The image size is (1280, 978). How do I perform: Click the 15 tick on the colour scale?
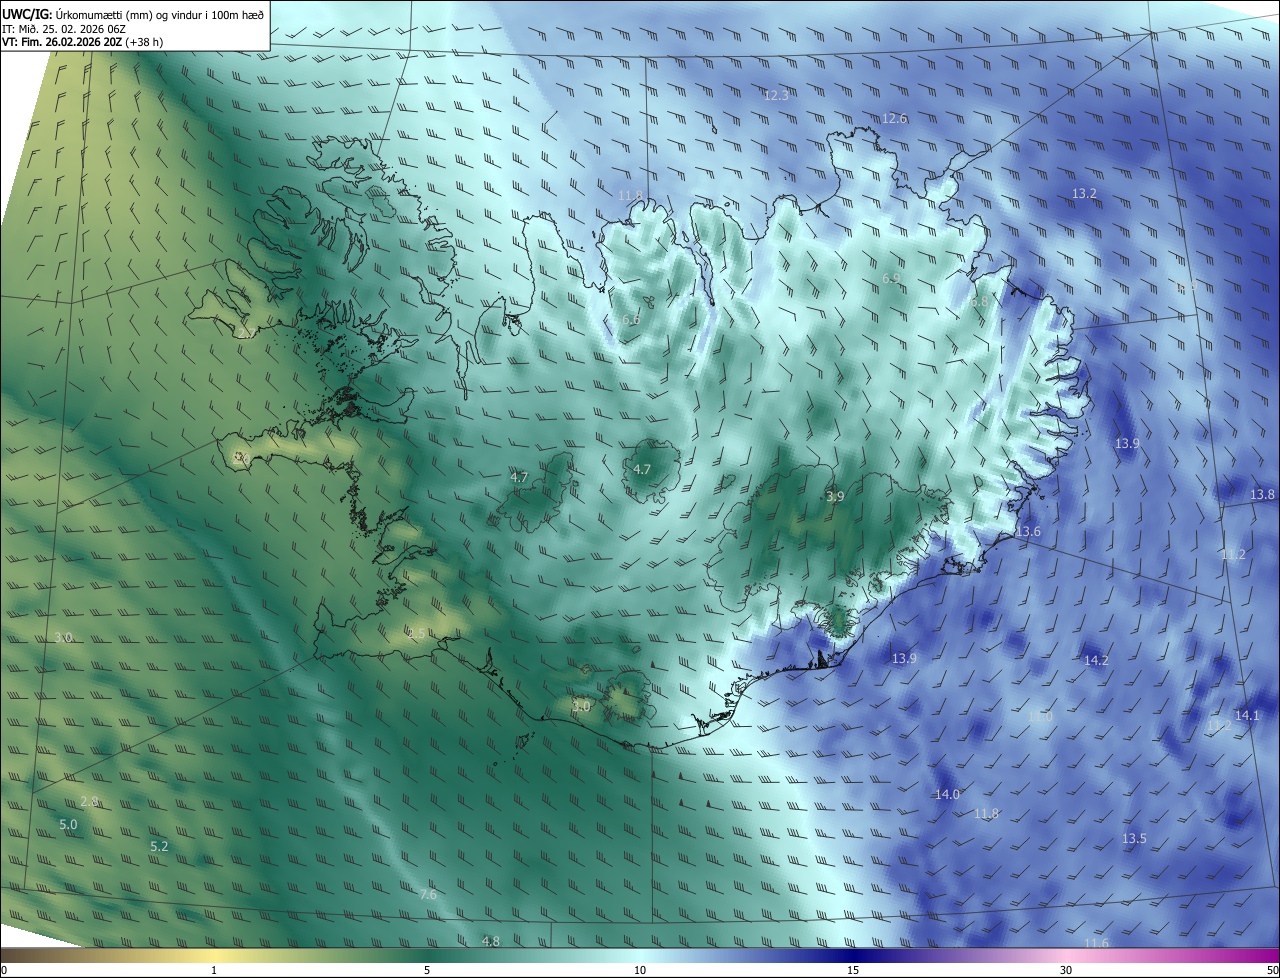pos(853,971)
